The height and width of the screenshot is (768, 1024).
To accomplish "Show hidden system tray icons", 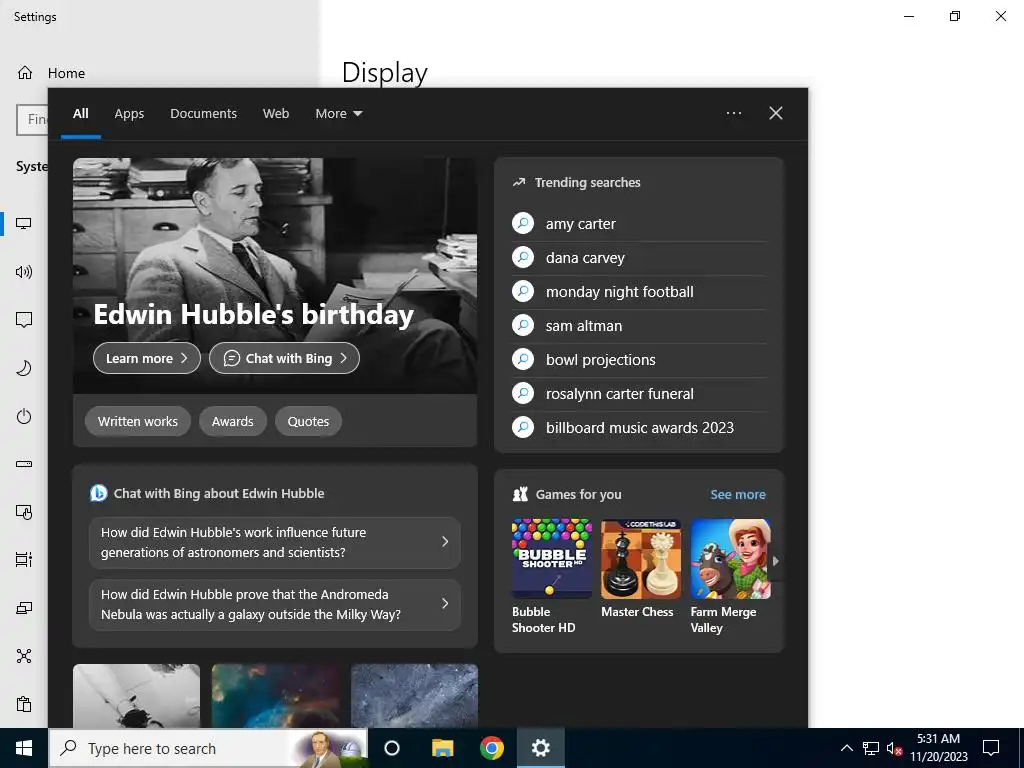I will click(x=846, y=748).
